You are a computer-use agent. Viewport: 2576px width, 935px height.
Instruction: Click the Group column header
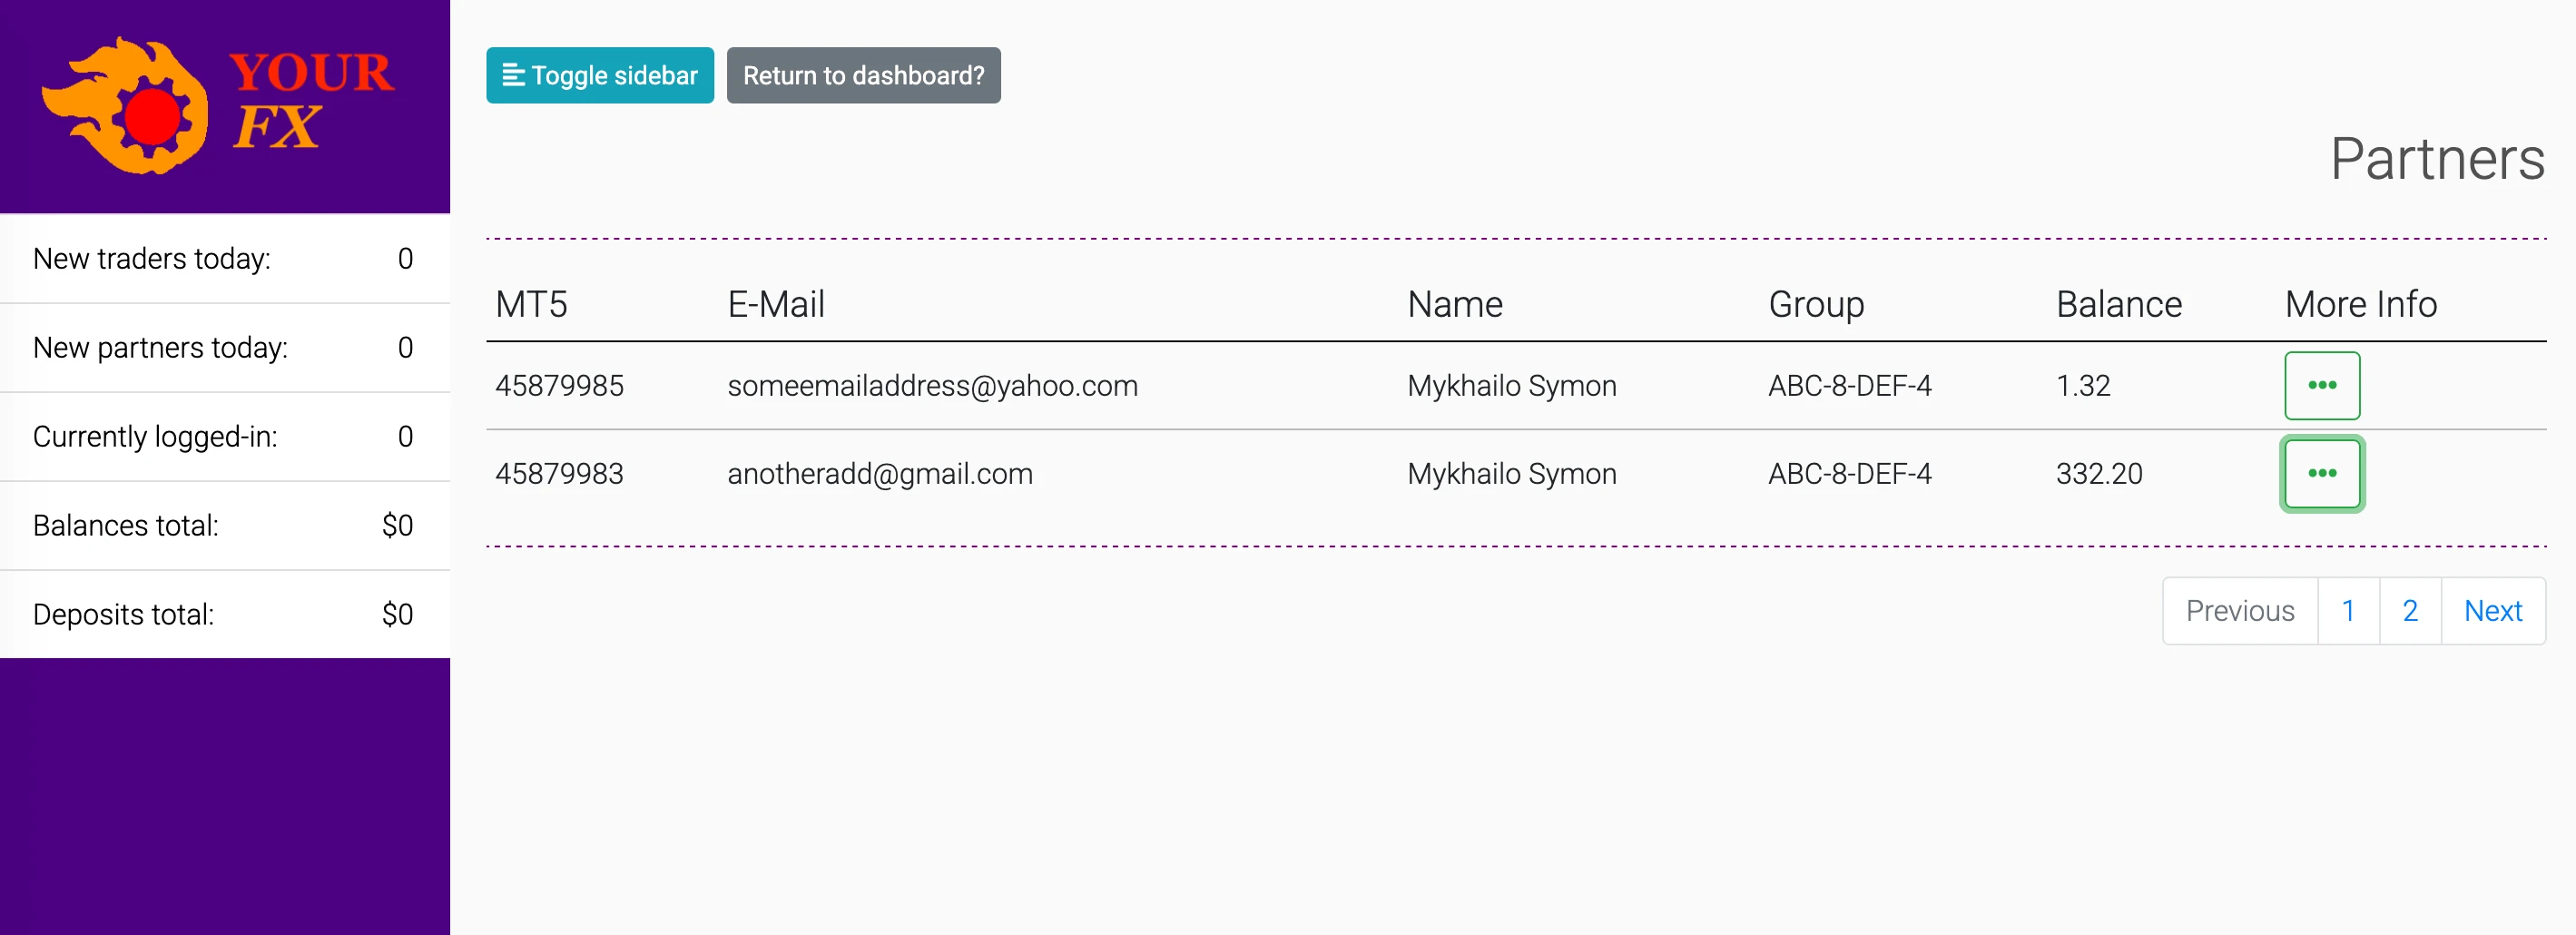[x=1816, y=304]
